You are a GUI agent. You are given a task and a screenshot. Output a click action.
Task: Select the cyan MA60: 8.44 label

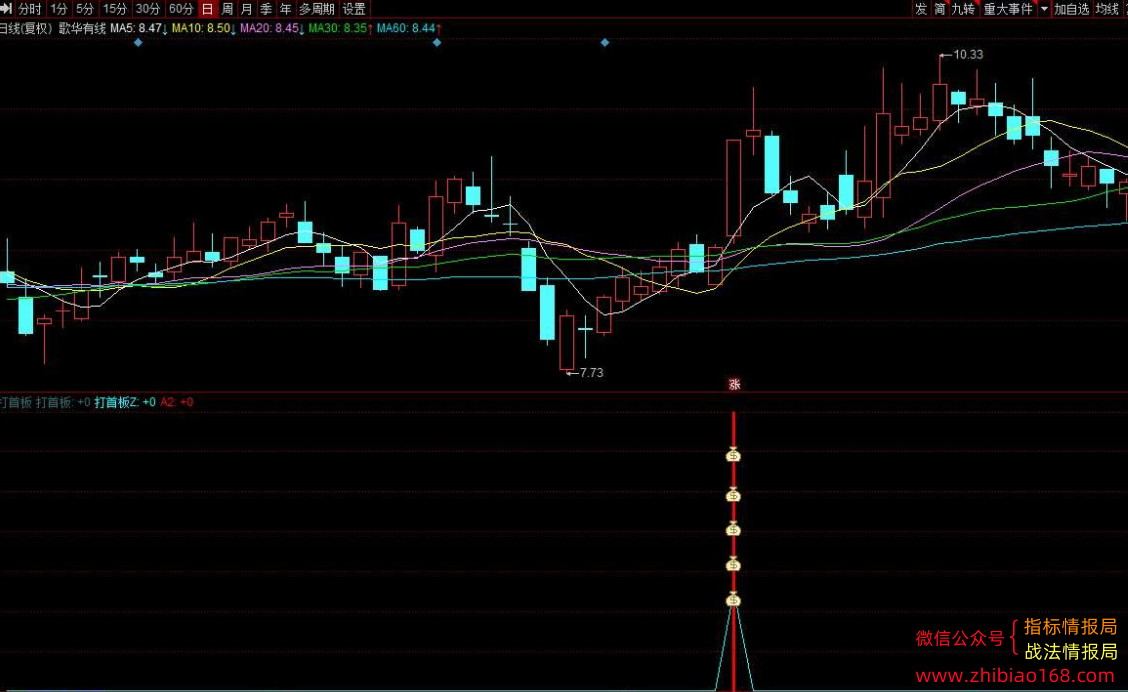pyautogui.click(x=409, y=28)
